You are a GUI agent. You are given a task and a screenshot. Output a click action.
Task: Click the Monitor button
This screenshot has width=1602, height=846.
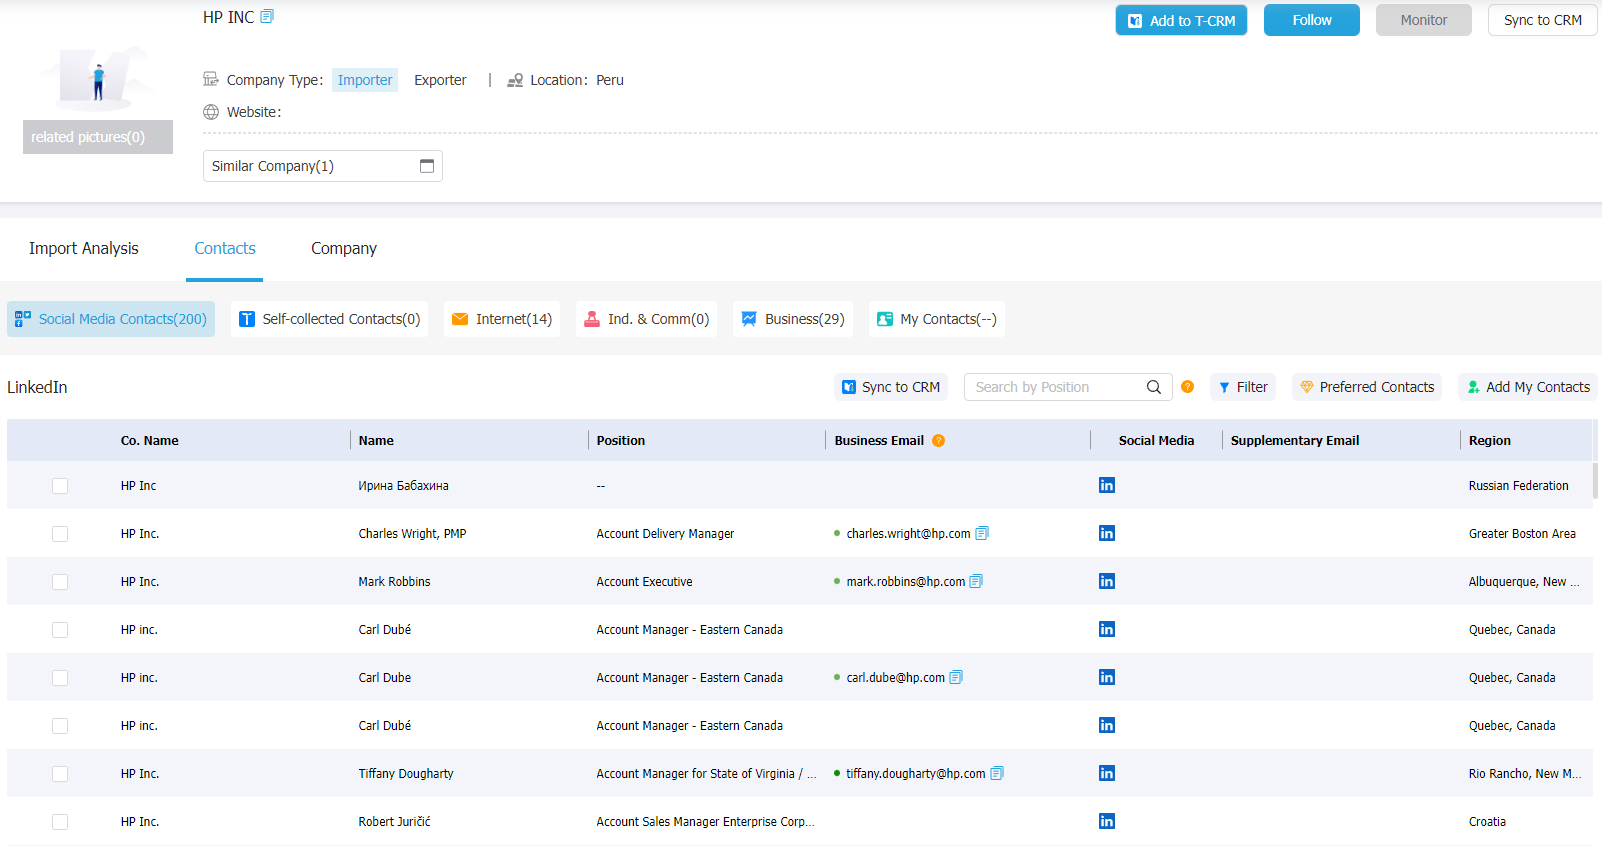(x=1424, y=20)
